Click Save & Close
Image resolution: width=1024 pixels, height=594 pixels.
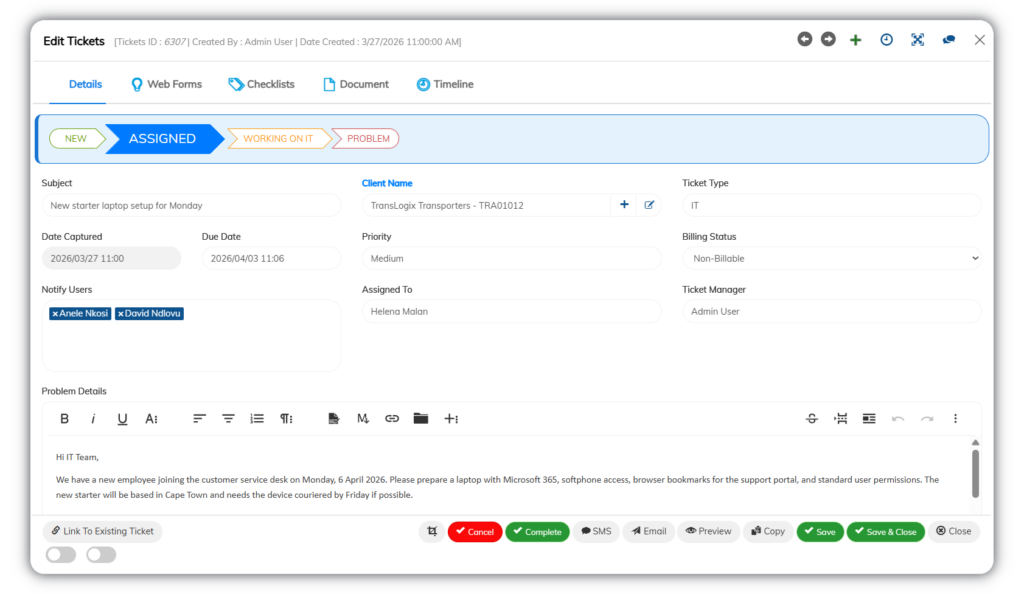pos(886,531)
